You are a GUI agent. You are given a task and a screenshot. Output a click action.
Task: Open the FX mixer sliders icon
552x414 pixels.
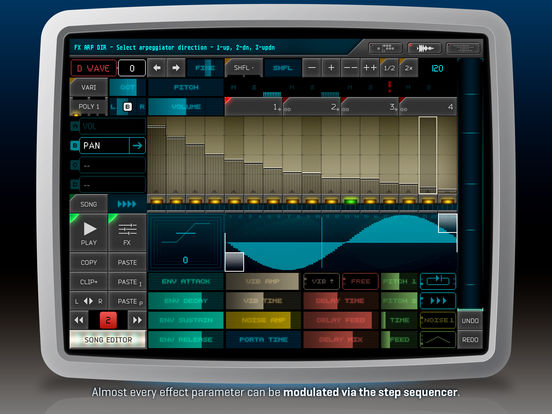[x=127, y=229]
